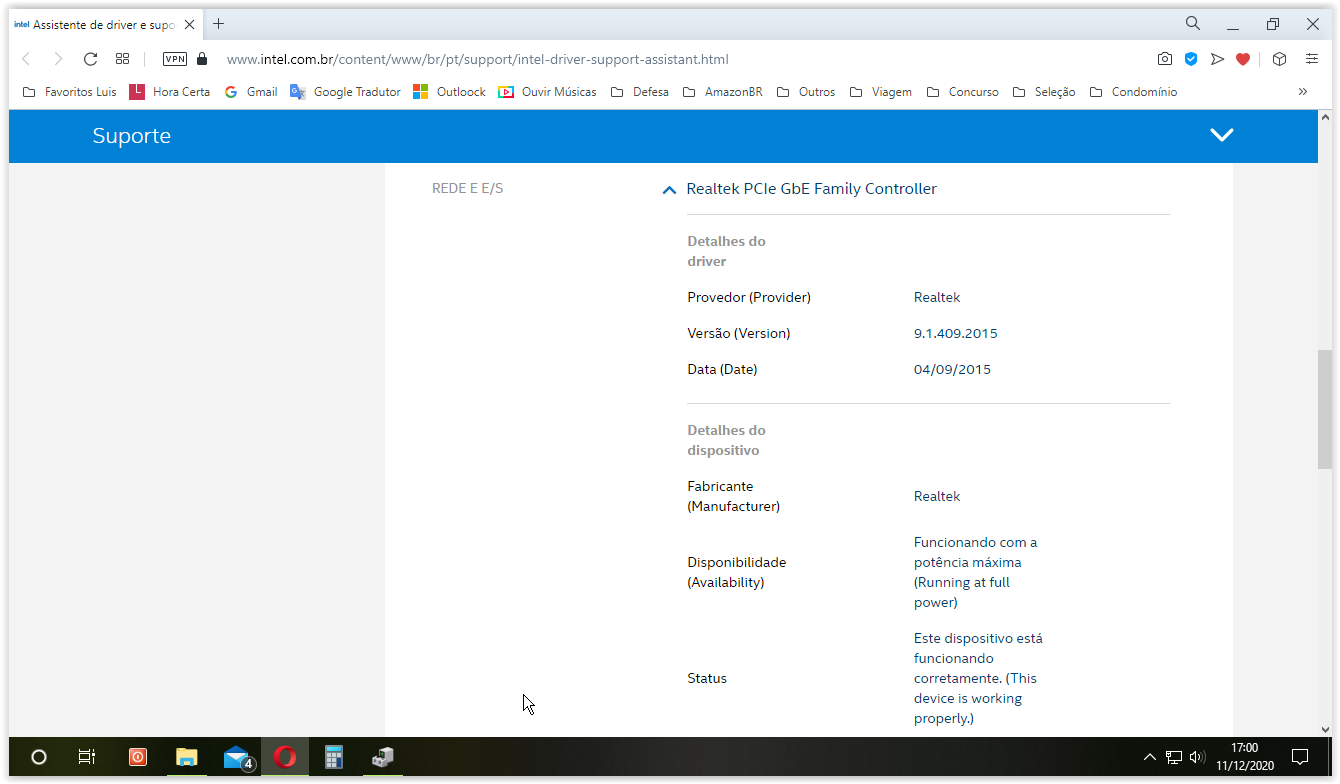The height and width of the screenshot is (784, 1340).
Task: Open the Ouvir Músicas bookmark
Action: point(547,92)
